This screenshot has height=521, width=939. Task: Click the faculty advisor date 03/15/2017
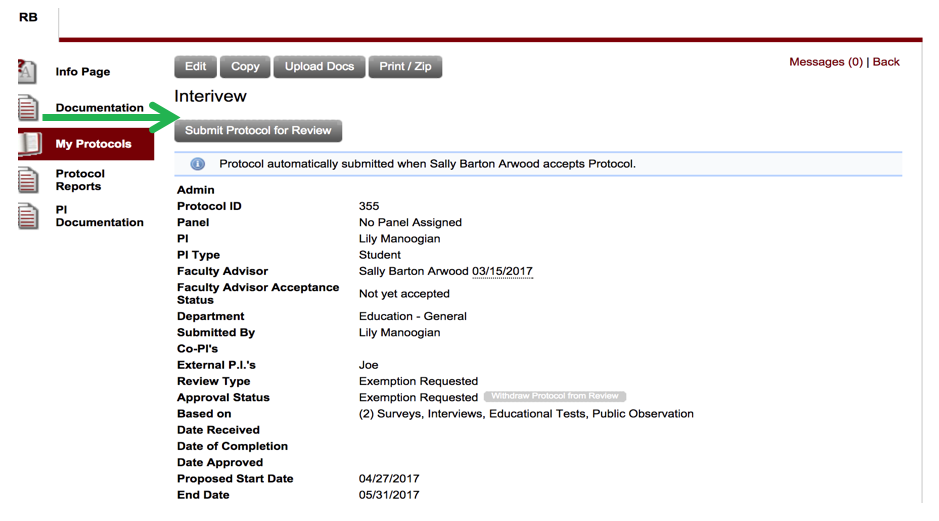502,271
